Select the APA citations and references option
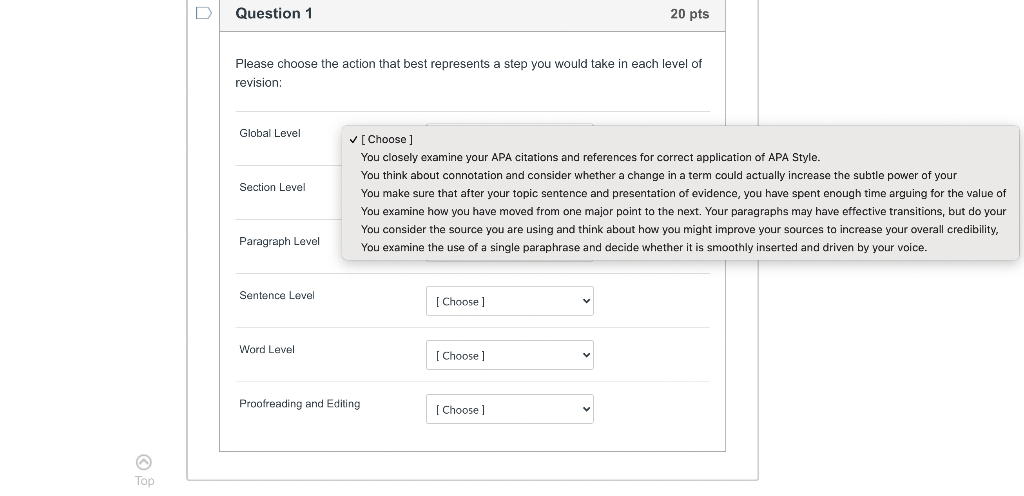The width and height of the screenshot is (1024, 496). point(590,157)
